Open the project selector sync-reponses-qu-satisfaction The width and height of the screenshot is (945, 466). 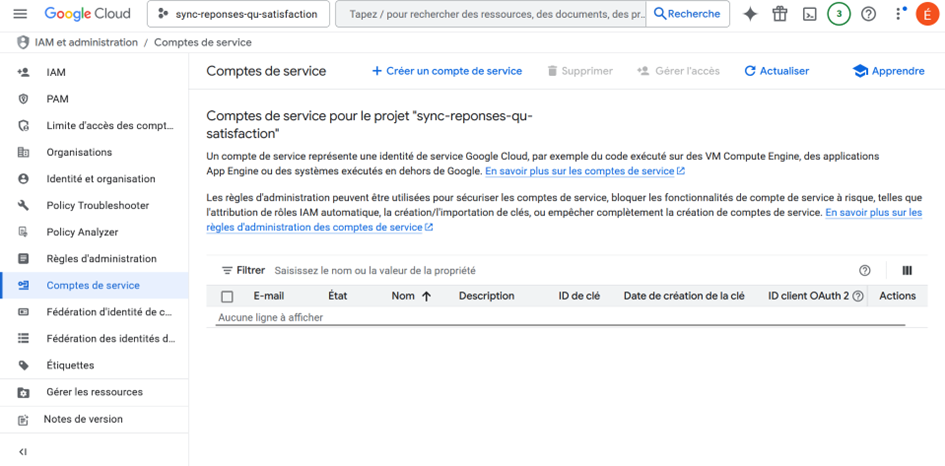click(238, 14)
